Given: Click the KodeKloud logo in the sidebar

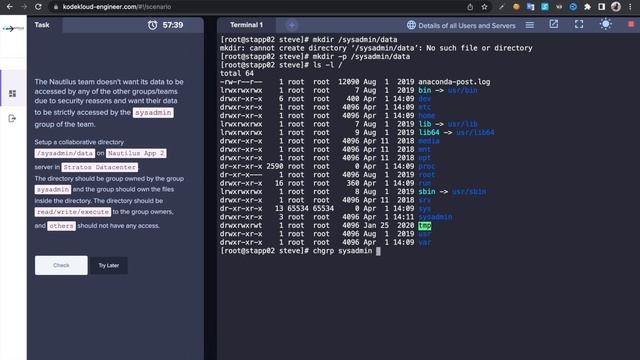Looking at the screenshot, I should click(x=13, y=29).
